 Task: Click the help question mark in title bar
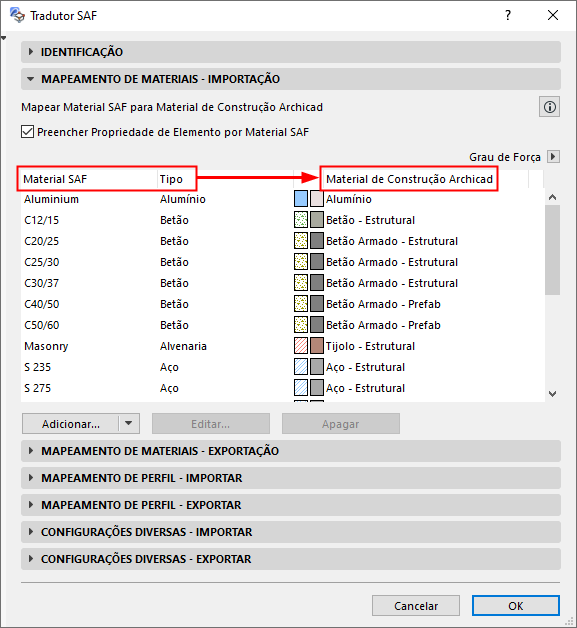point(508,15)
